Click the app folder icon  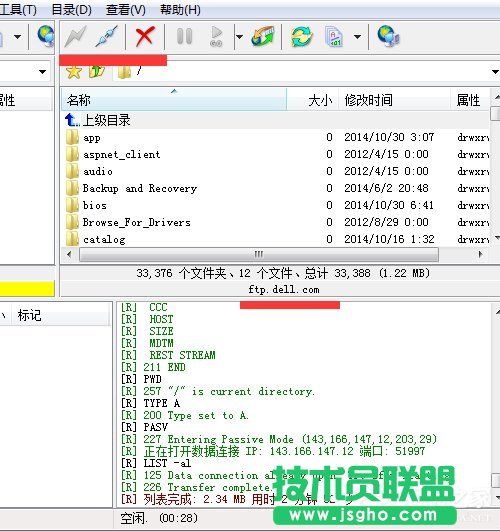pos(72,137)
